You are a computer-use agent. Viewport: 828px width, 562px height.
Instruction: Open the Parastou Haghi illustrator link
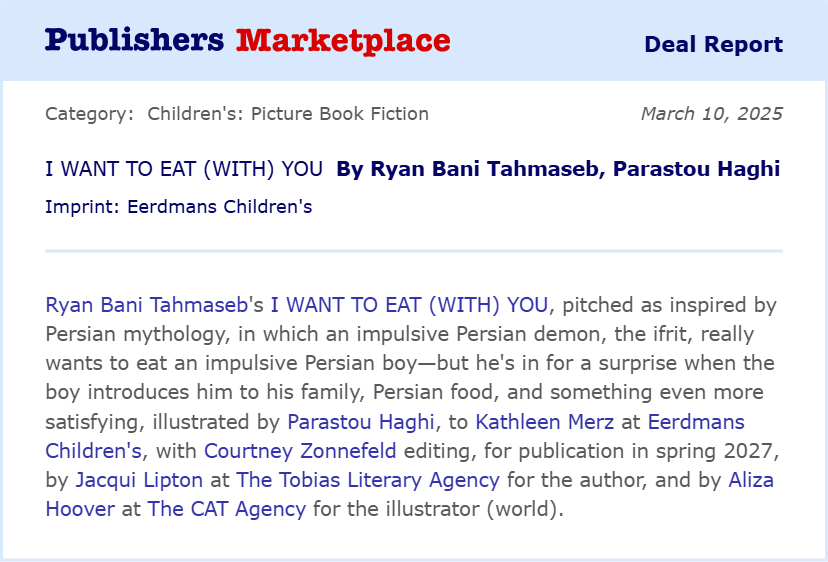(361, 422)
